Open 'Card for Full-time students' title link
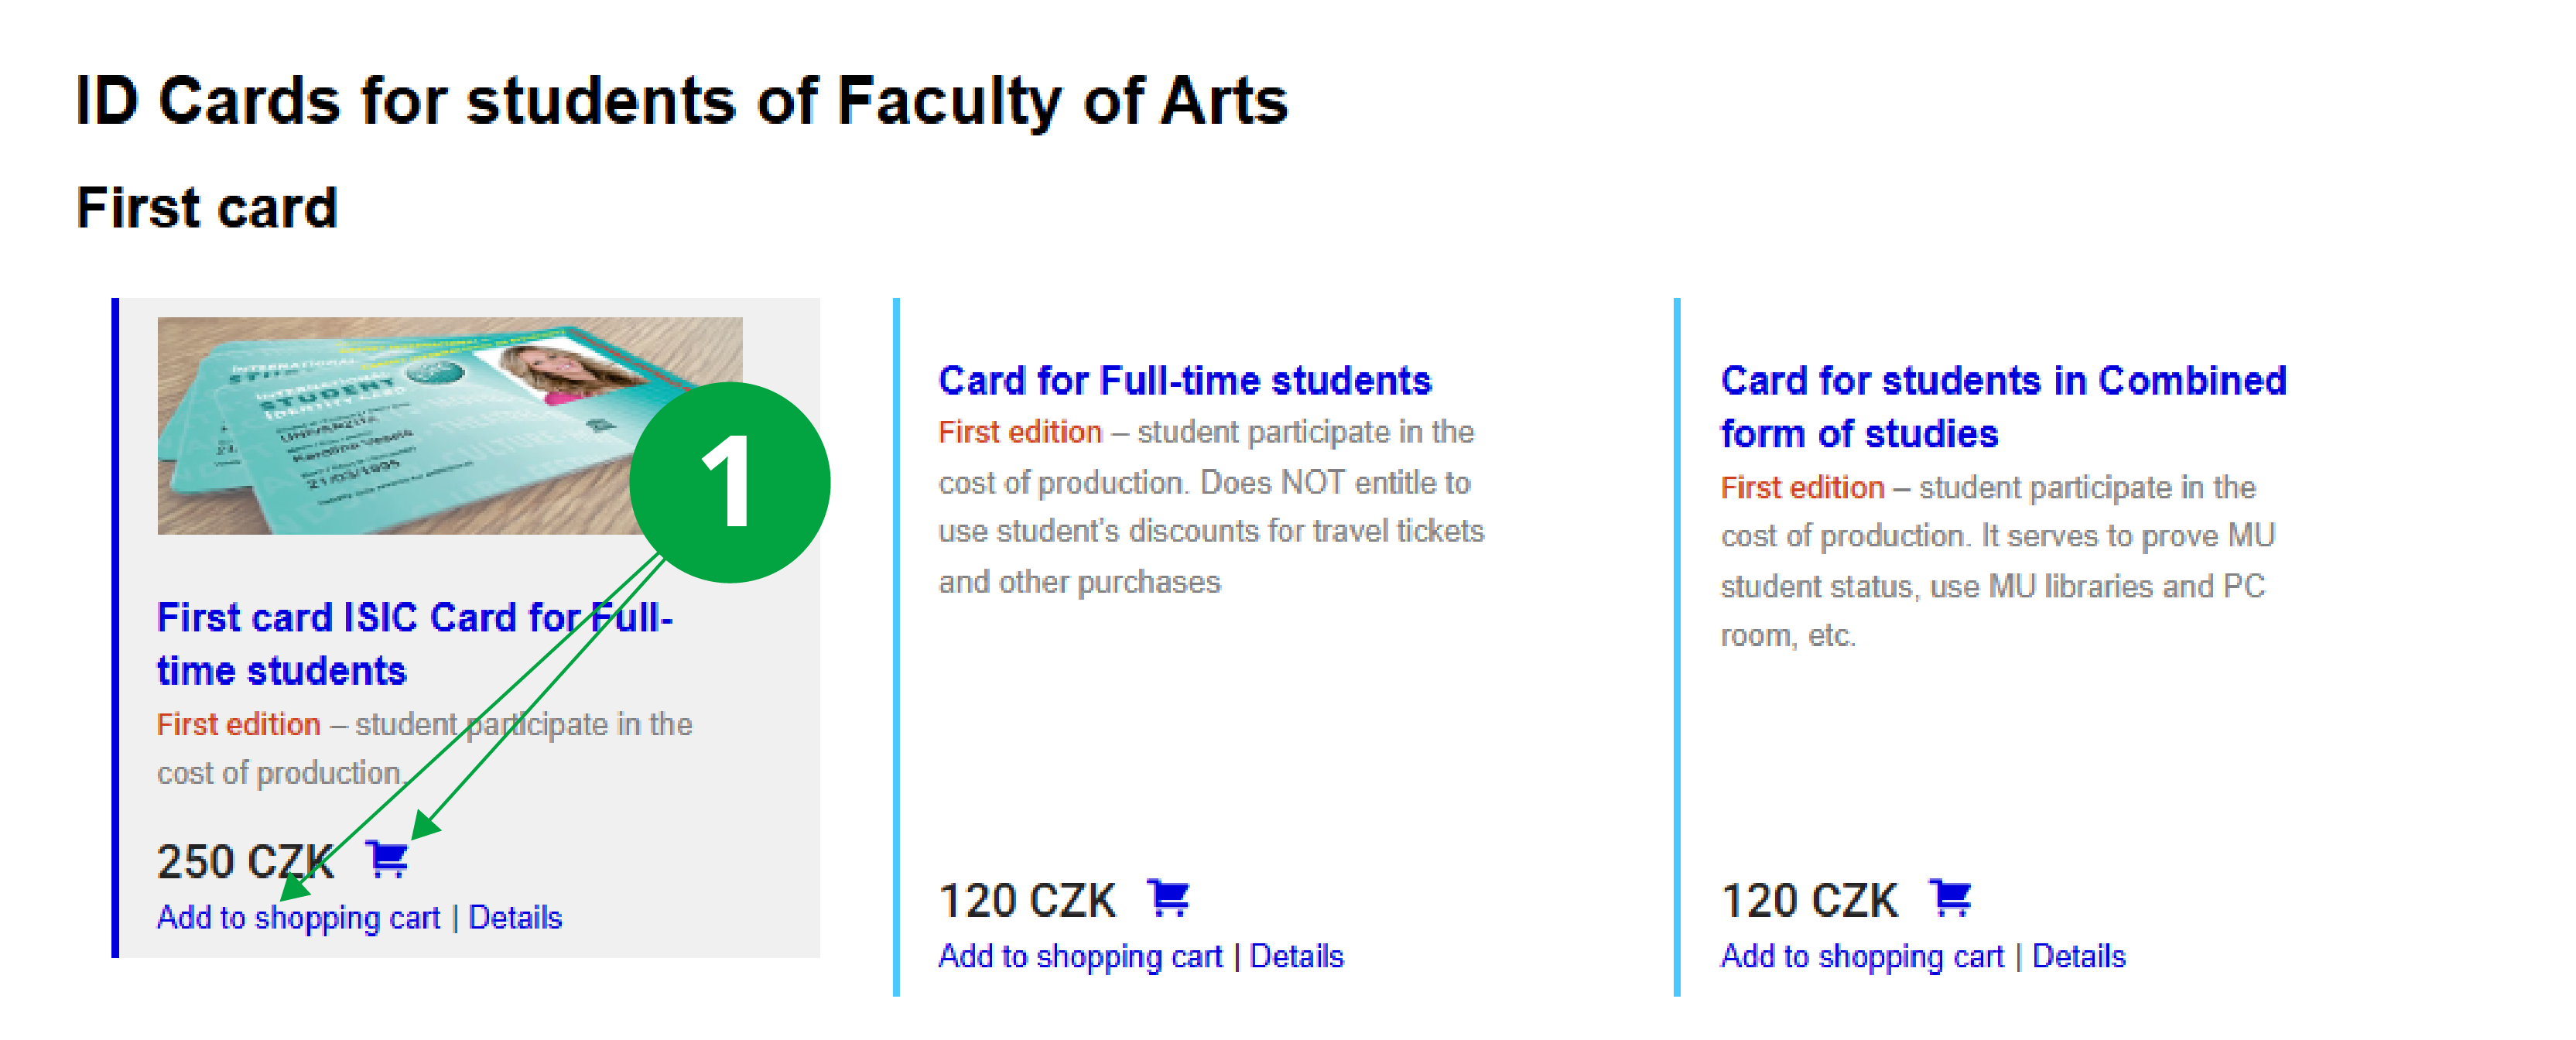The image size is (2576, 1040). [1184, 381]
